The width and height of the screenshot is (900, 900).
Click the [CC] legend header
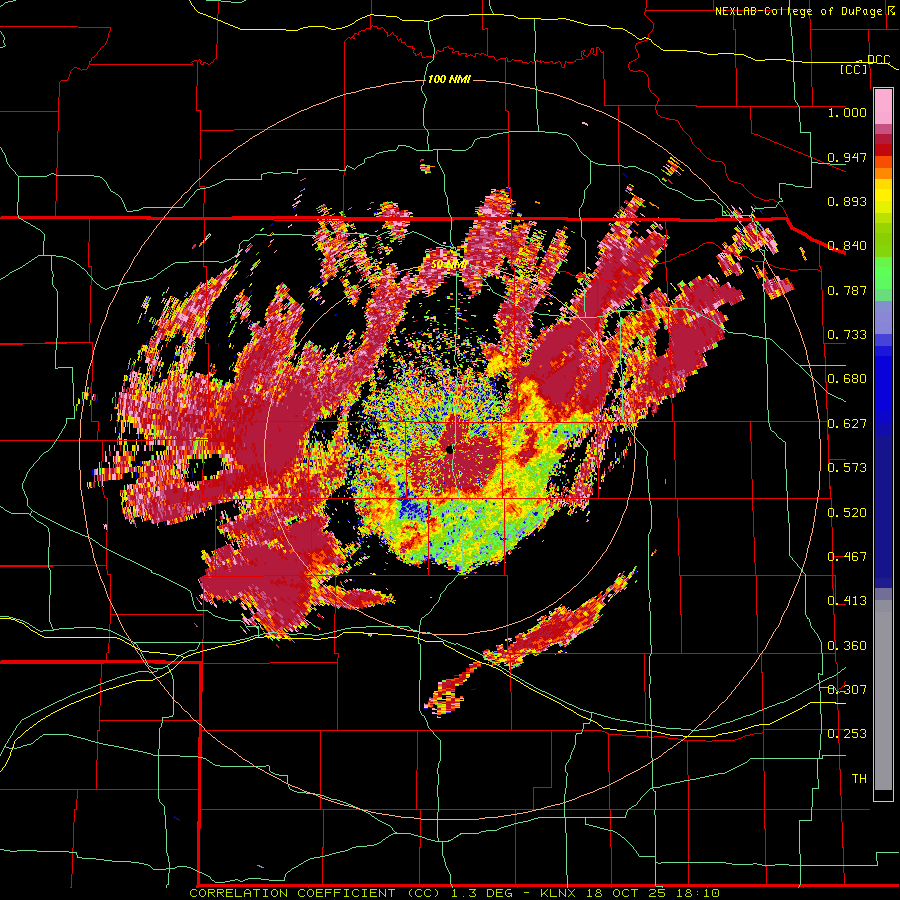[854, 69]
